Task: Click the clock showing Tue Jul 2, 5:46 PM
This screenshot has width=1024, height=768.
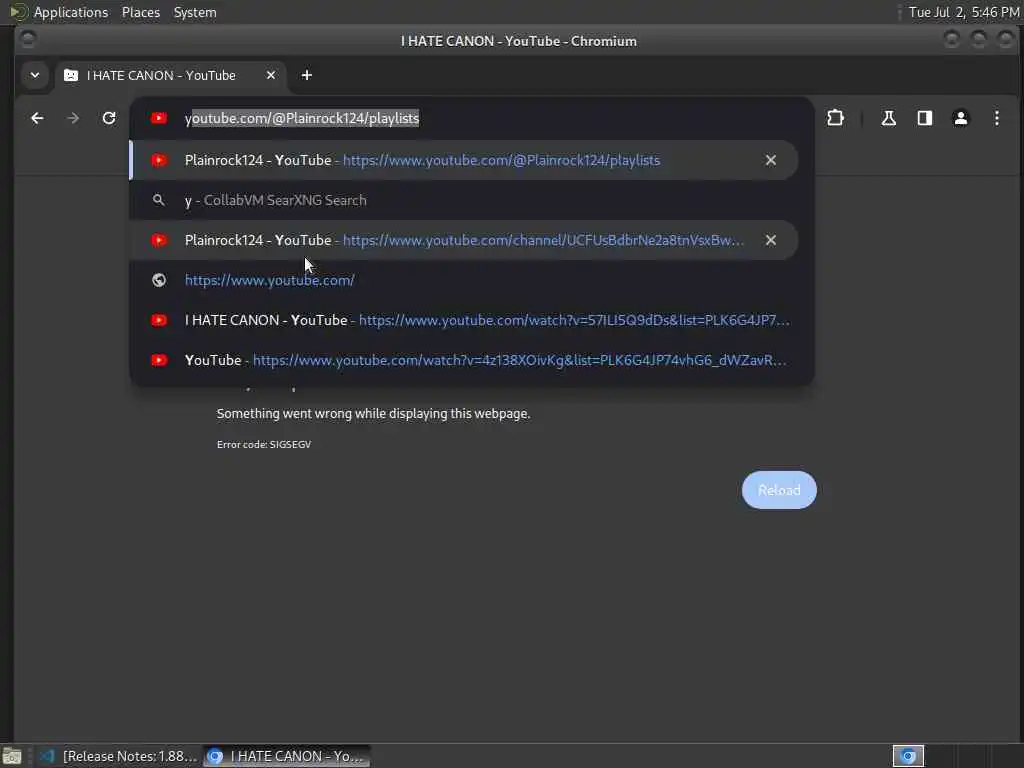Action: (964, 12)
